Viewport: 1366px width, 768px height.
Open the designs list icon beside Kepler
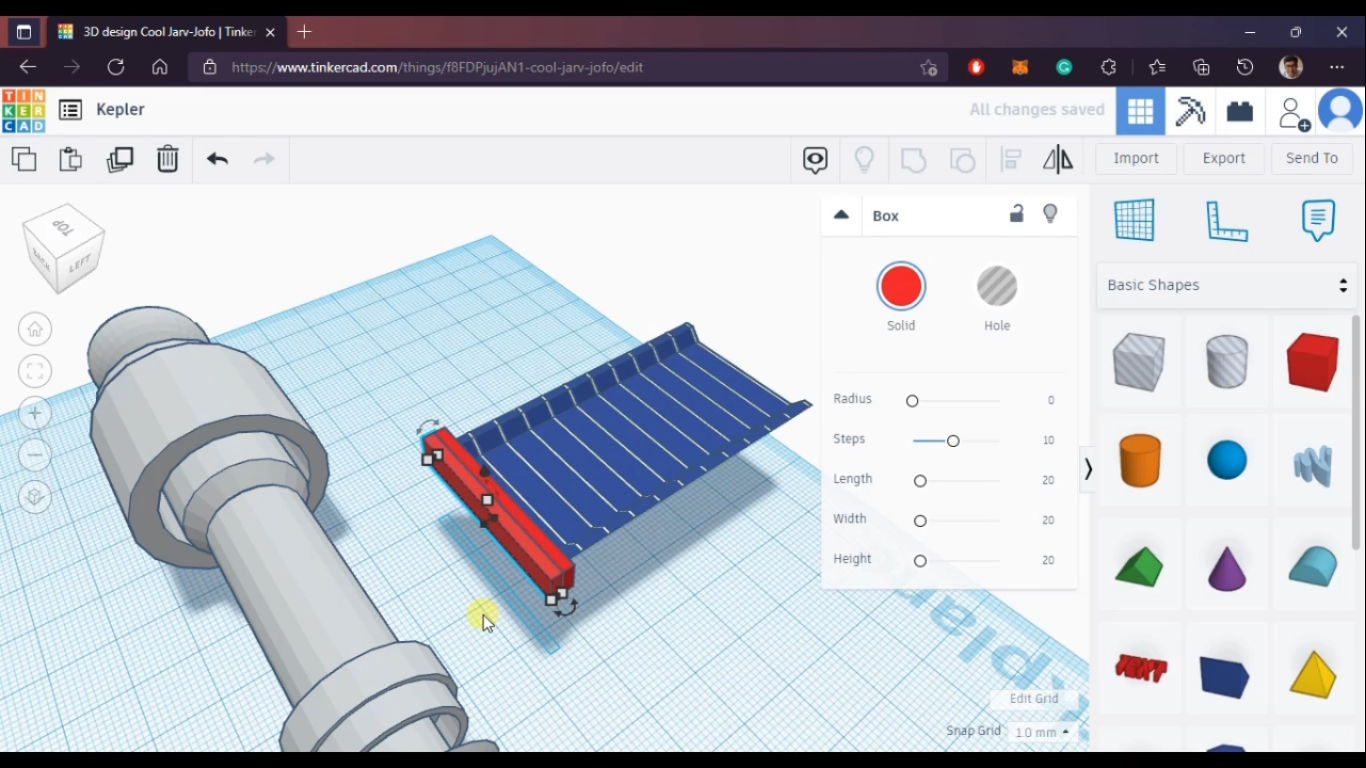point(70,110)
